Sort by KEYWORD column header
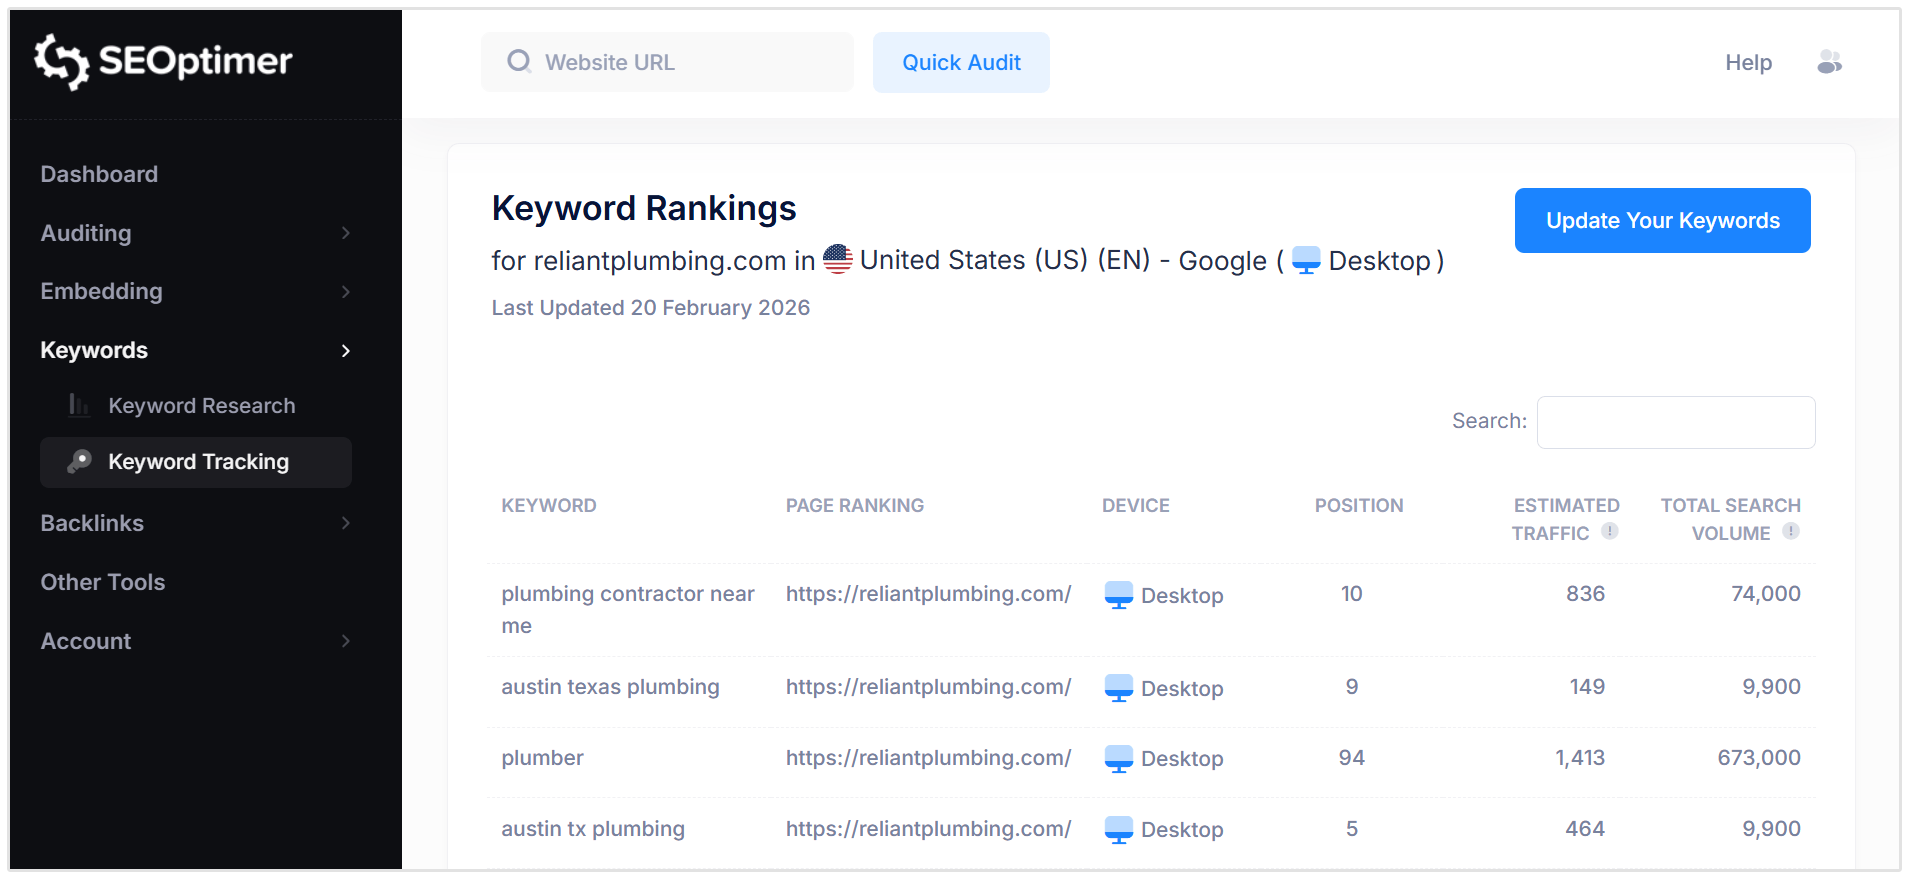Viewport: 1910px width, 880px height. click(x=549, y=505)
